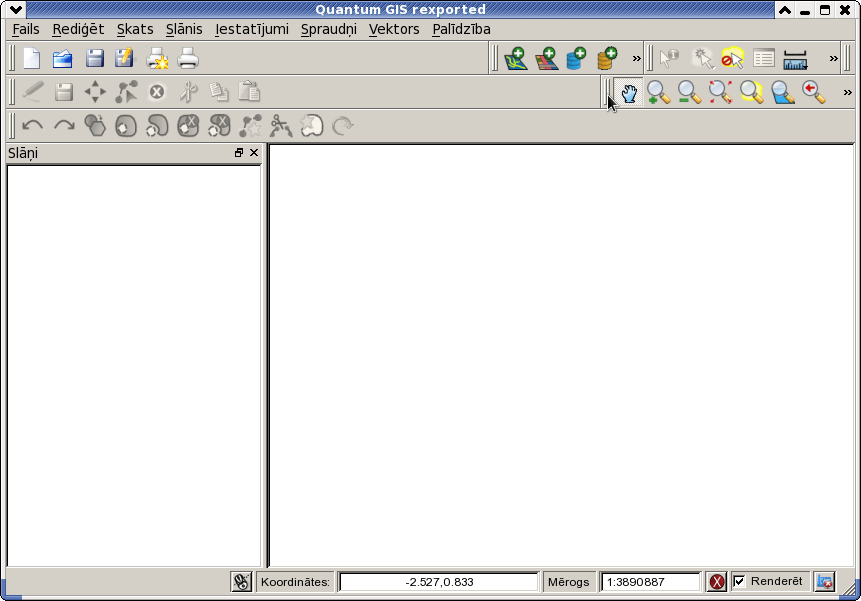
Task: Toggle editing pencil icon
Action: pos(32,92)
